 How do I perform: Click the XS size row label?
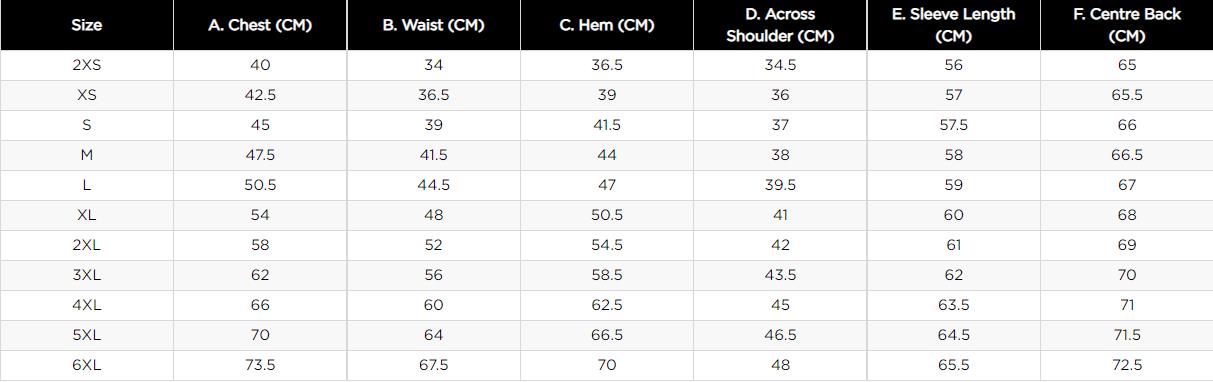[87, 95]
